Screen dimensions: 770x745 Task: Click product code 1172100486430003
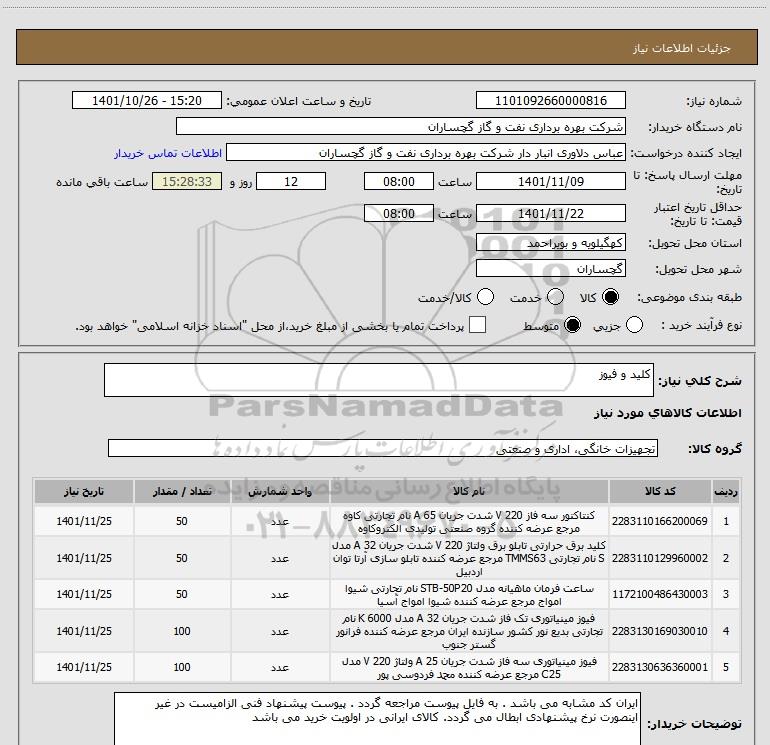coord(660,594)
